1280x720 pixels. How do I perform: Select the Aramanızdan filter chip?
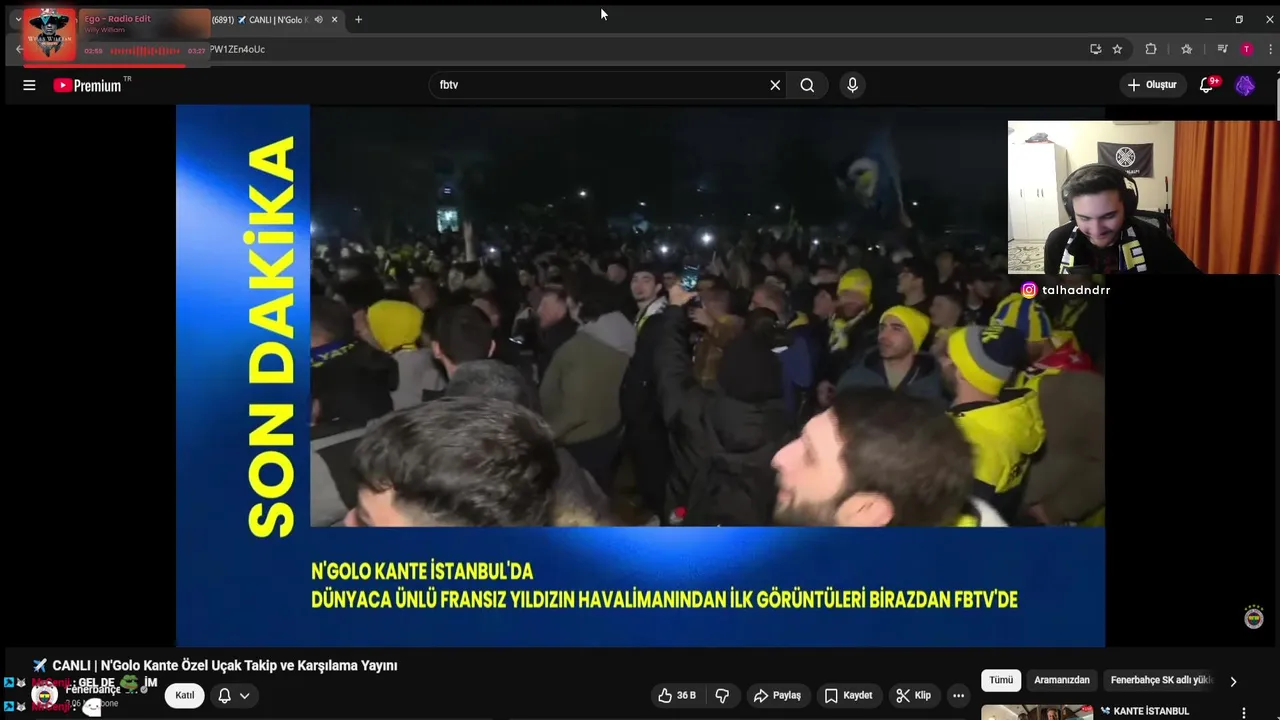click(1062, 680)
